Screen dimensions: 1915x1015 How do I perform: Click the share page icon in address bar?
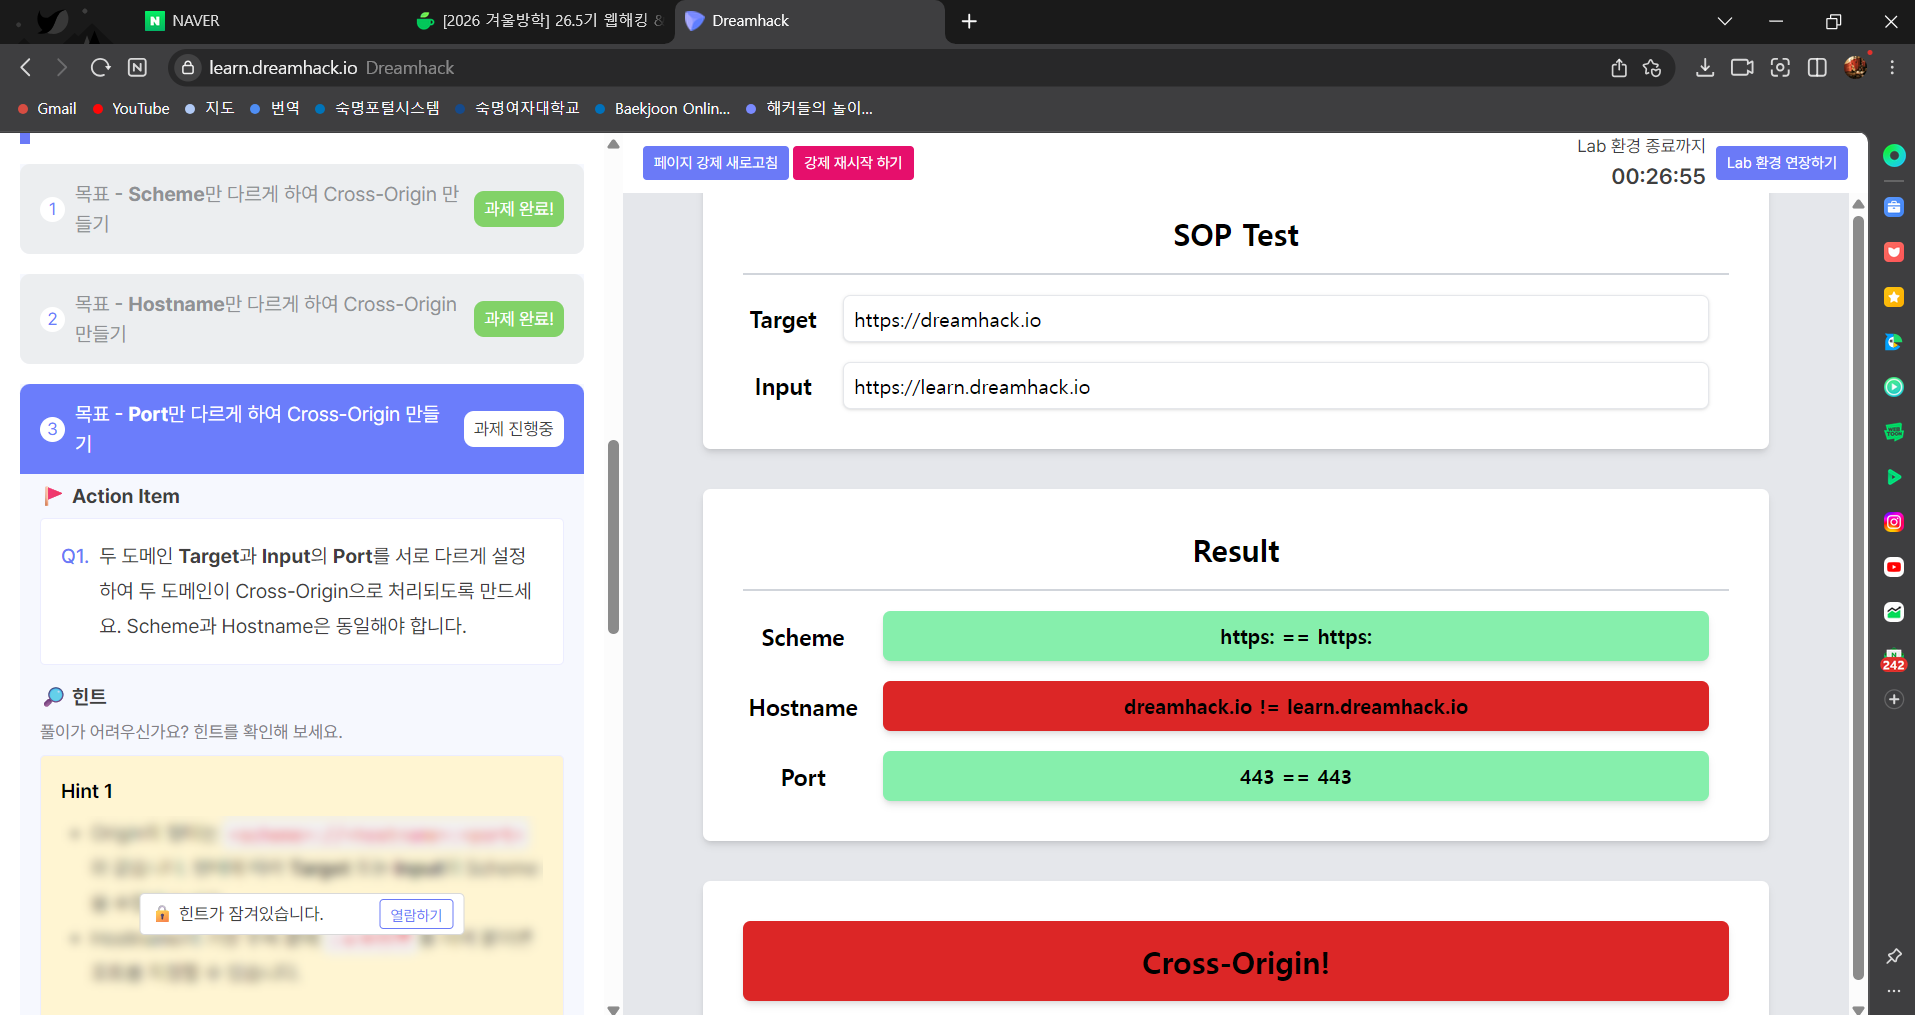[x=1619, y=68]
